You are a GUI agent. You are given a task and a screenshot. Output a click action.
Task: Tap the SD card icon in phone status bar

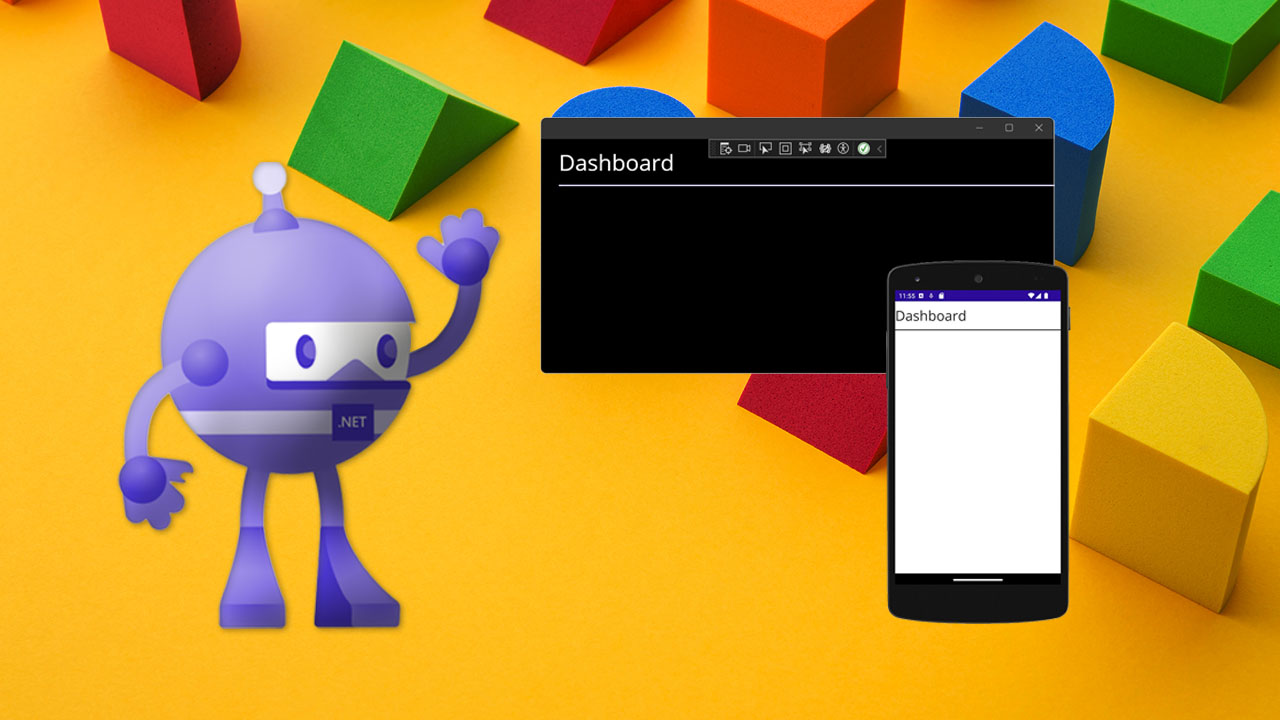(941, 296)
